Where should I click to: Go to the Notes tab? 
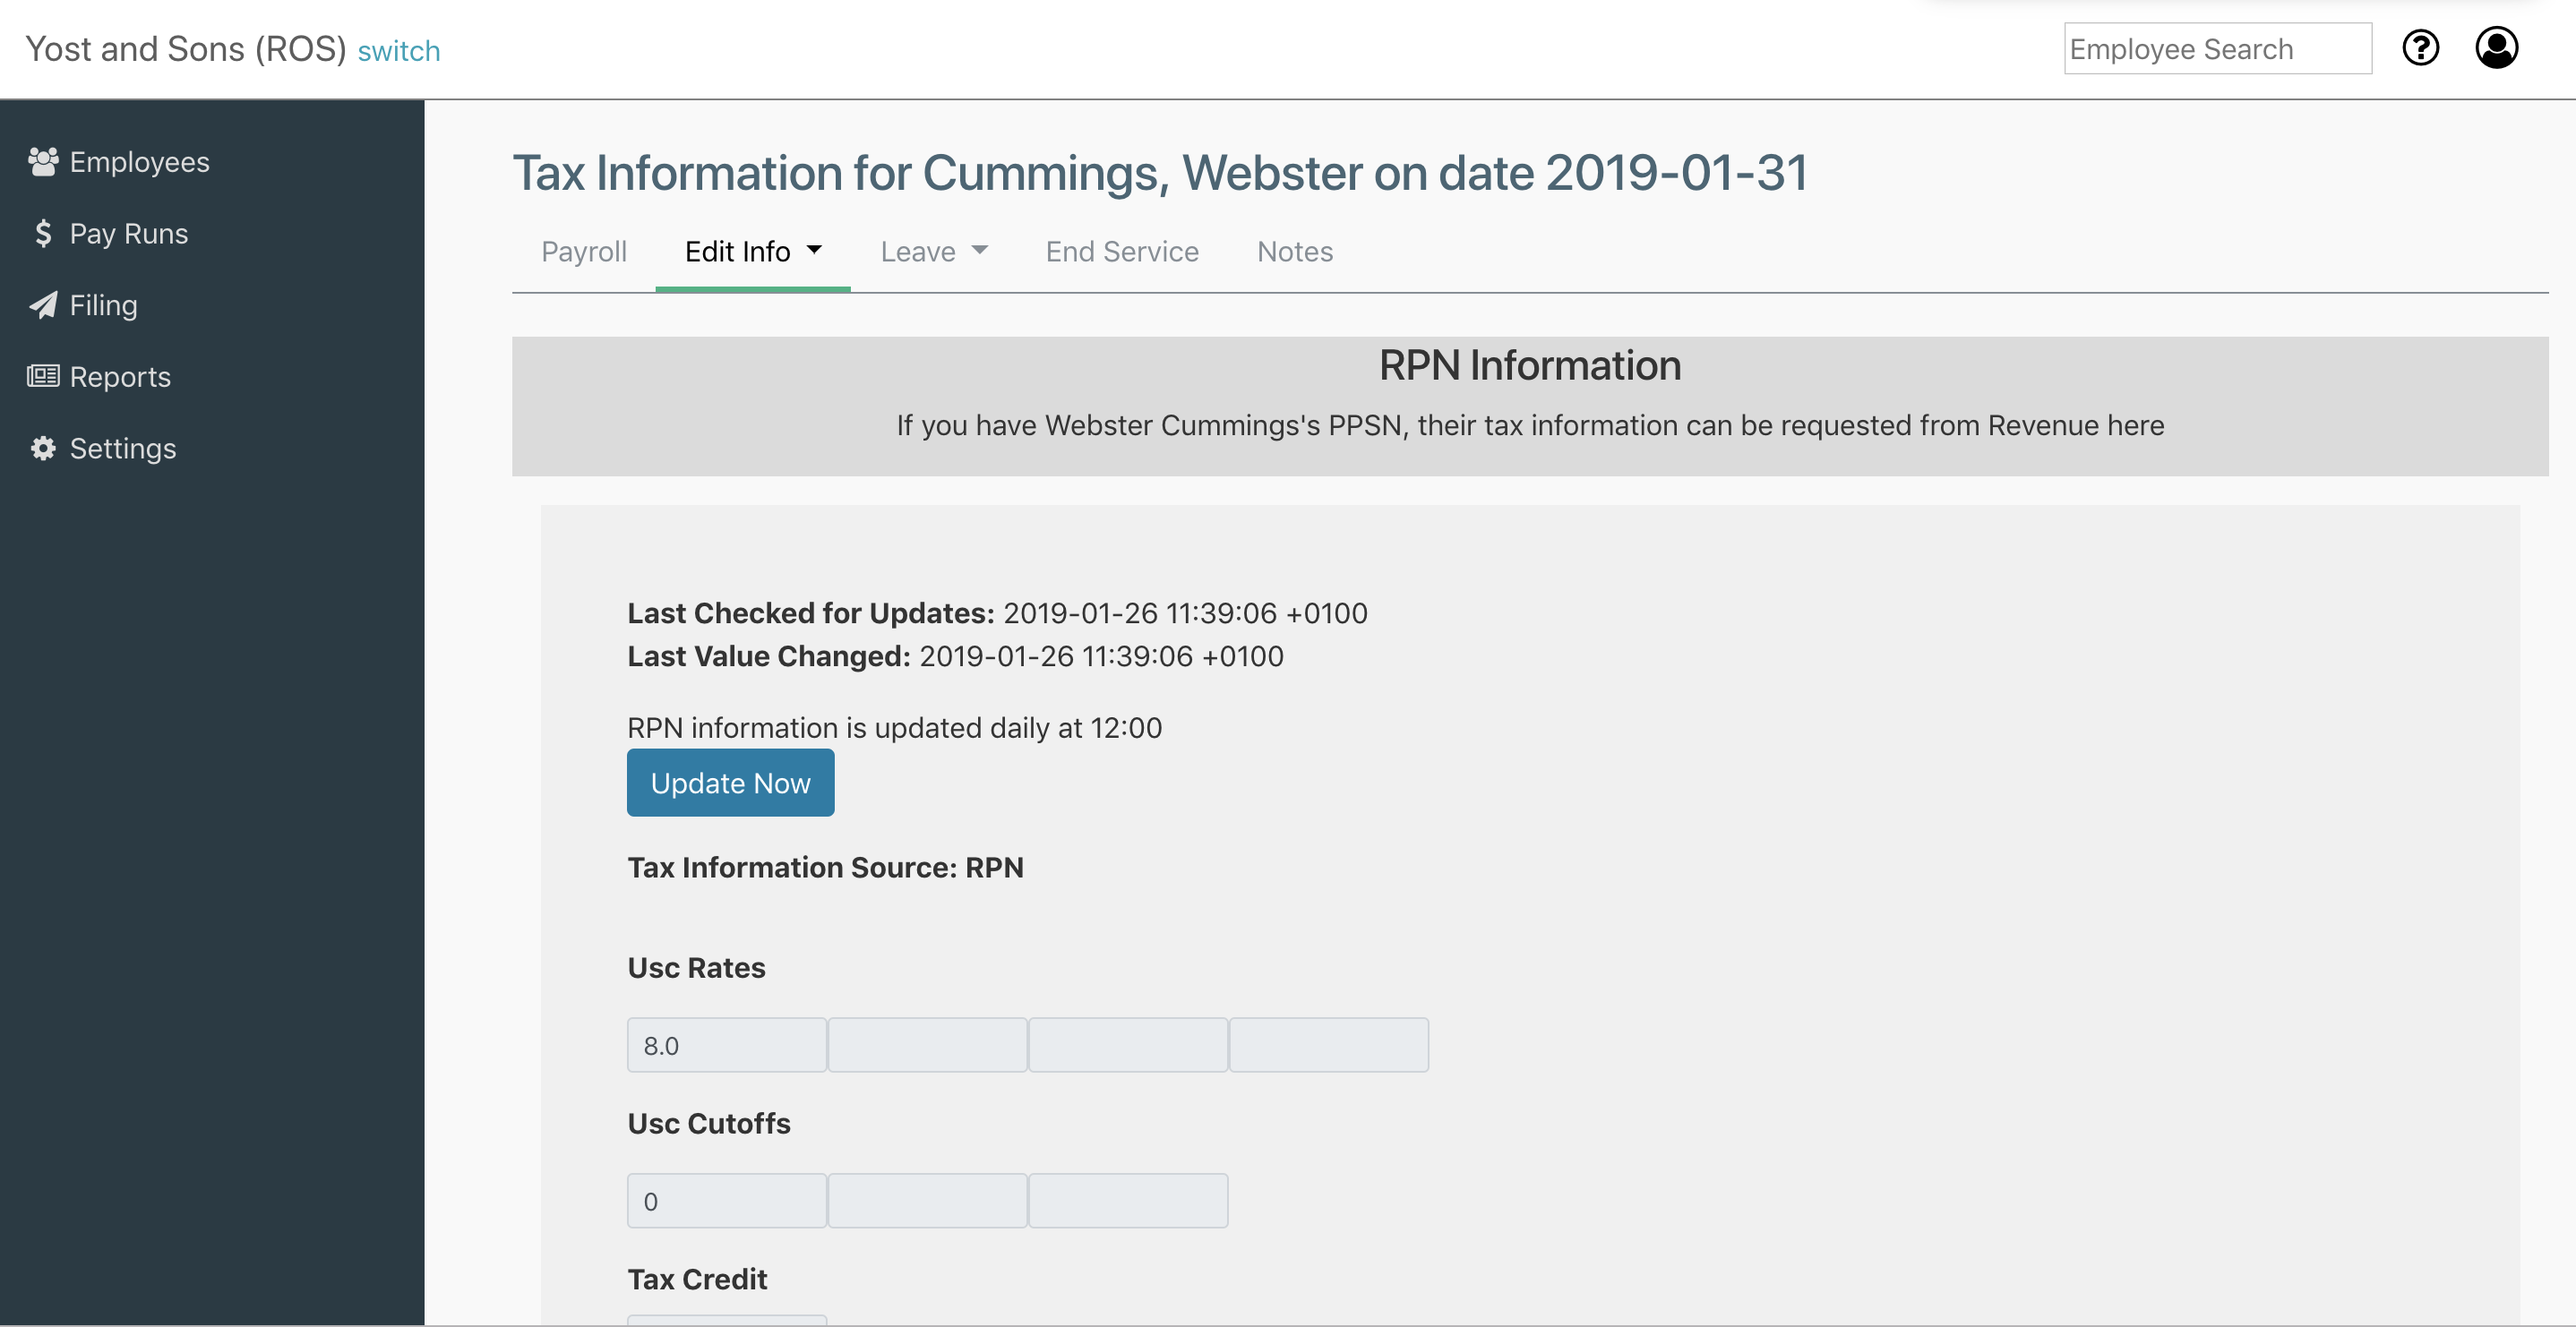[x=1294, y=252]
